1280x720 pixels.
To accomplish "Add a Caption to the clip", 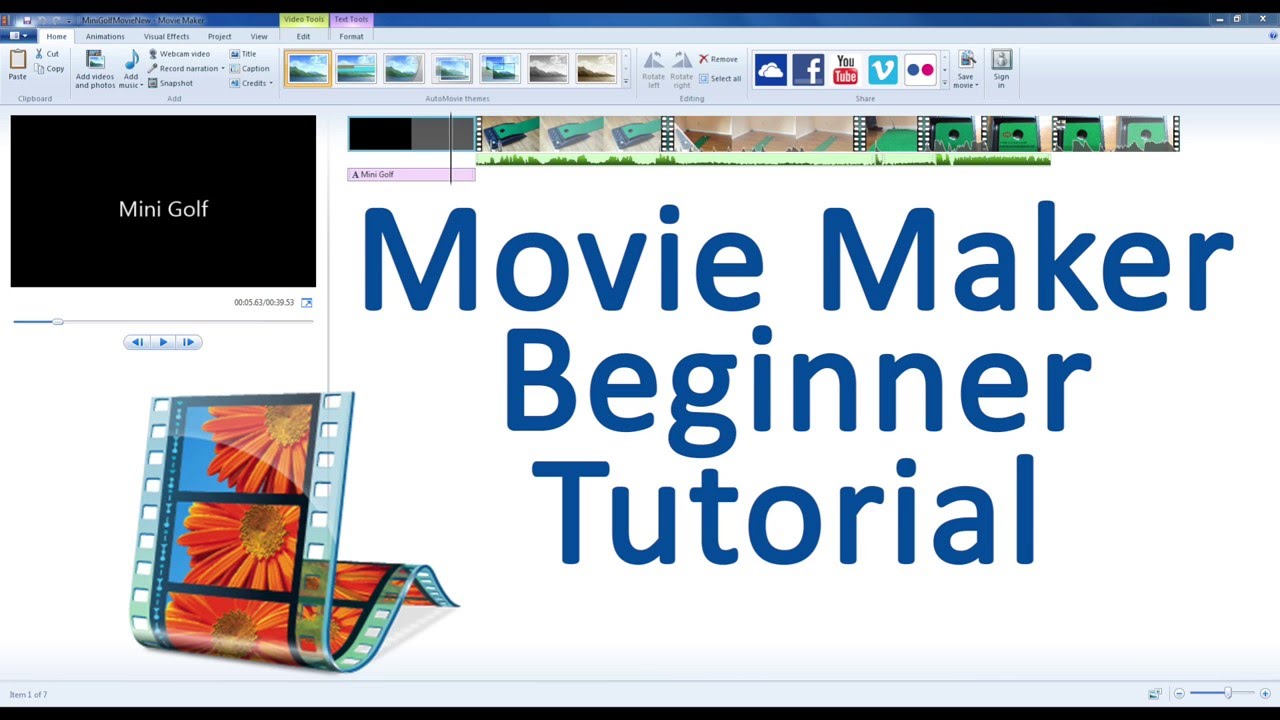I will point(249,69).
